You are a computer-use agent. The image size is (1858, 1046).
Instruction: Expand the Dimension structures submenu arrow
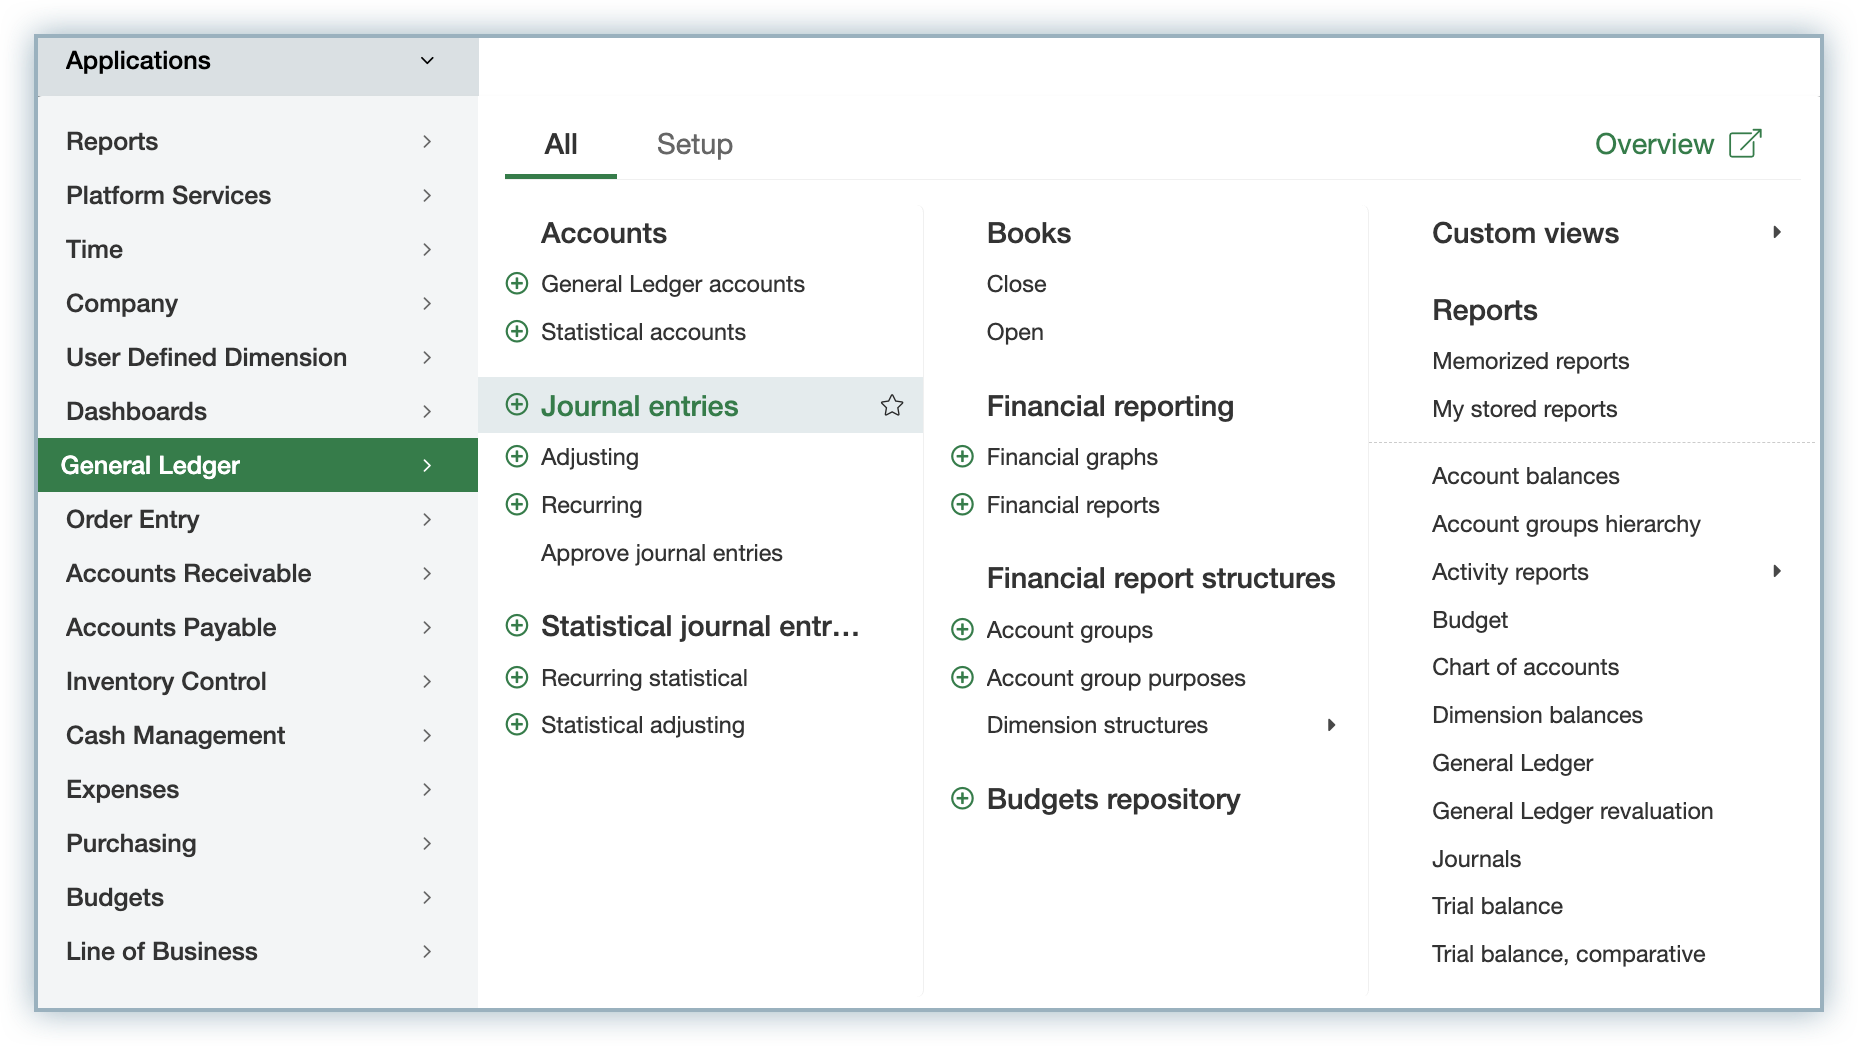tap(1331, 726)
